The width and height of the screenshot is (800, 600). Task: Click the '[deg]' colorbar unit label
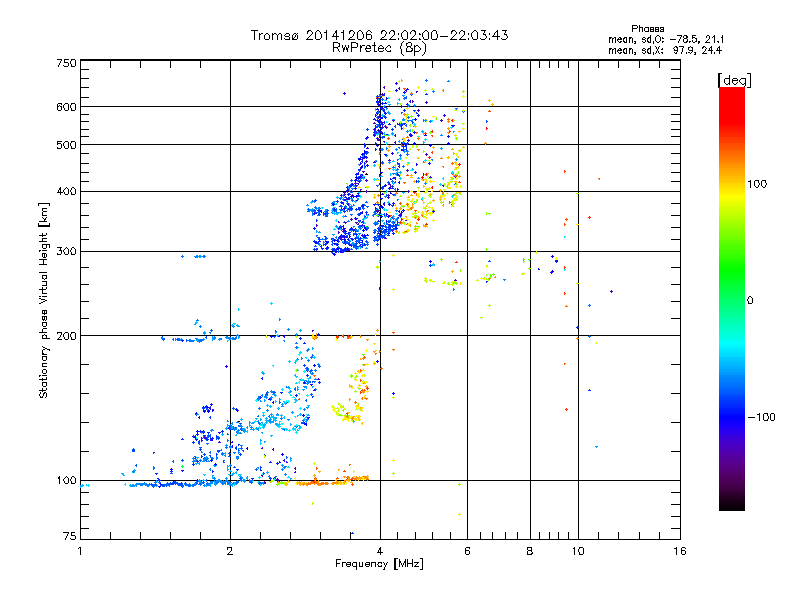point(734,80)
